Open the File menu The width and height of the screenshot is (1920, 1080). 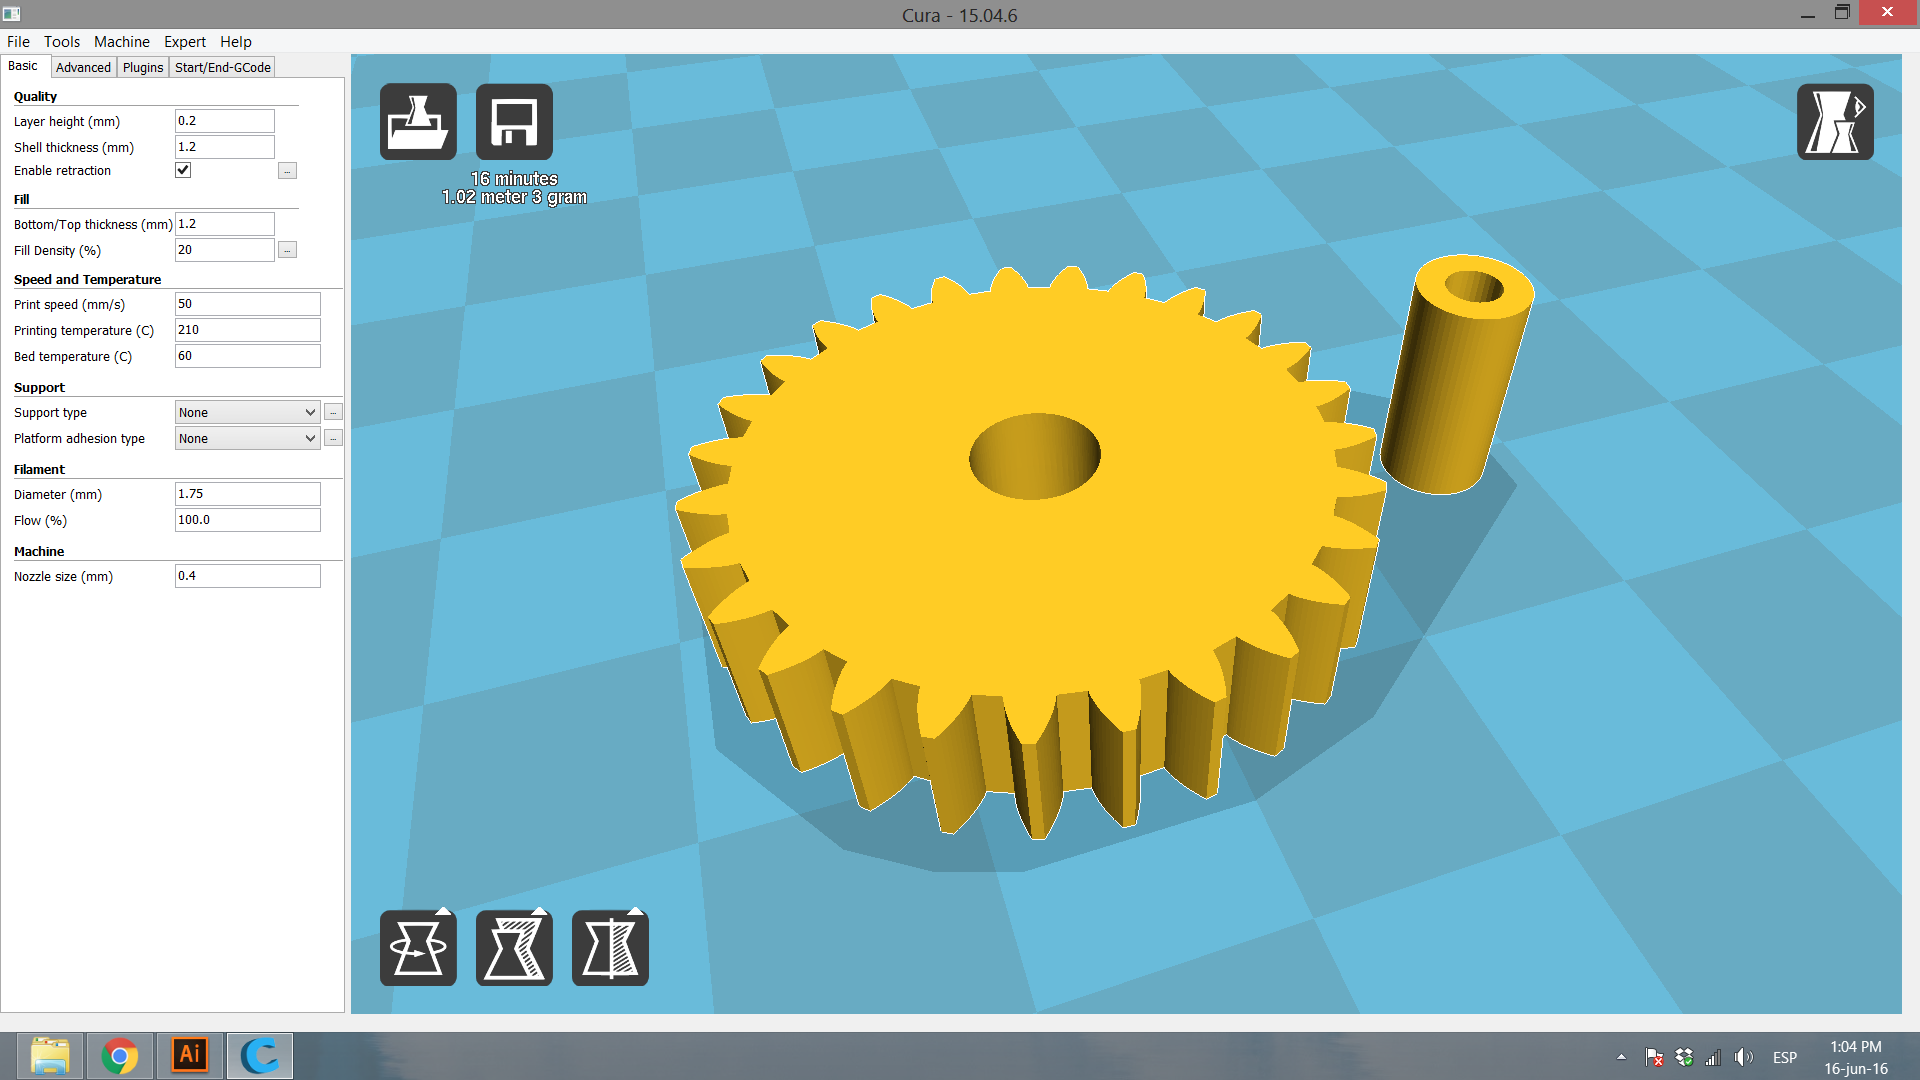[x=18, y=41]
